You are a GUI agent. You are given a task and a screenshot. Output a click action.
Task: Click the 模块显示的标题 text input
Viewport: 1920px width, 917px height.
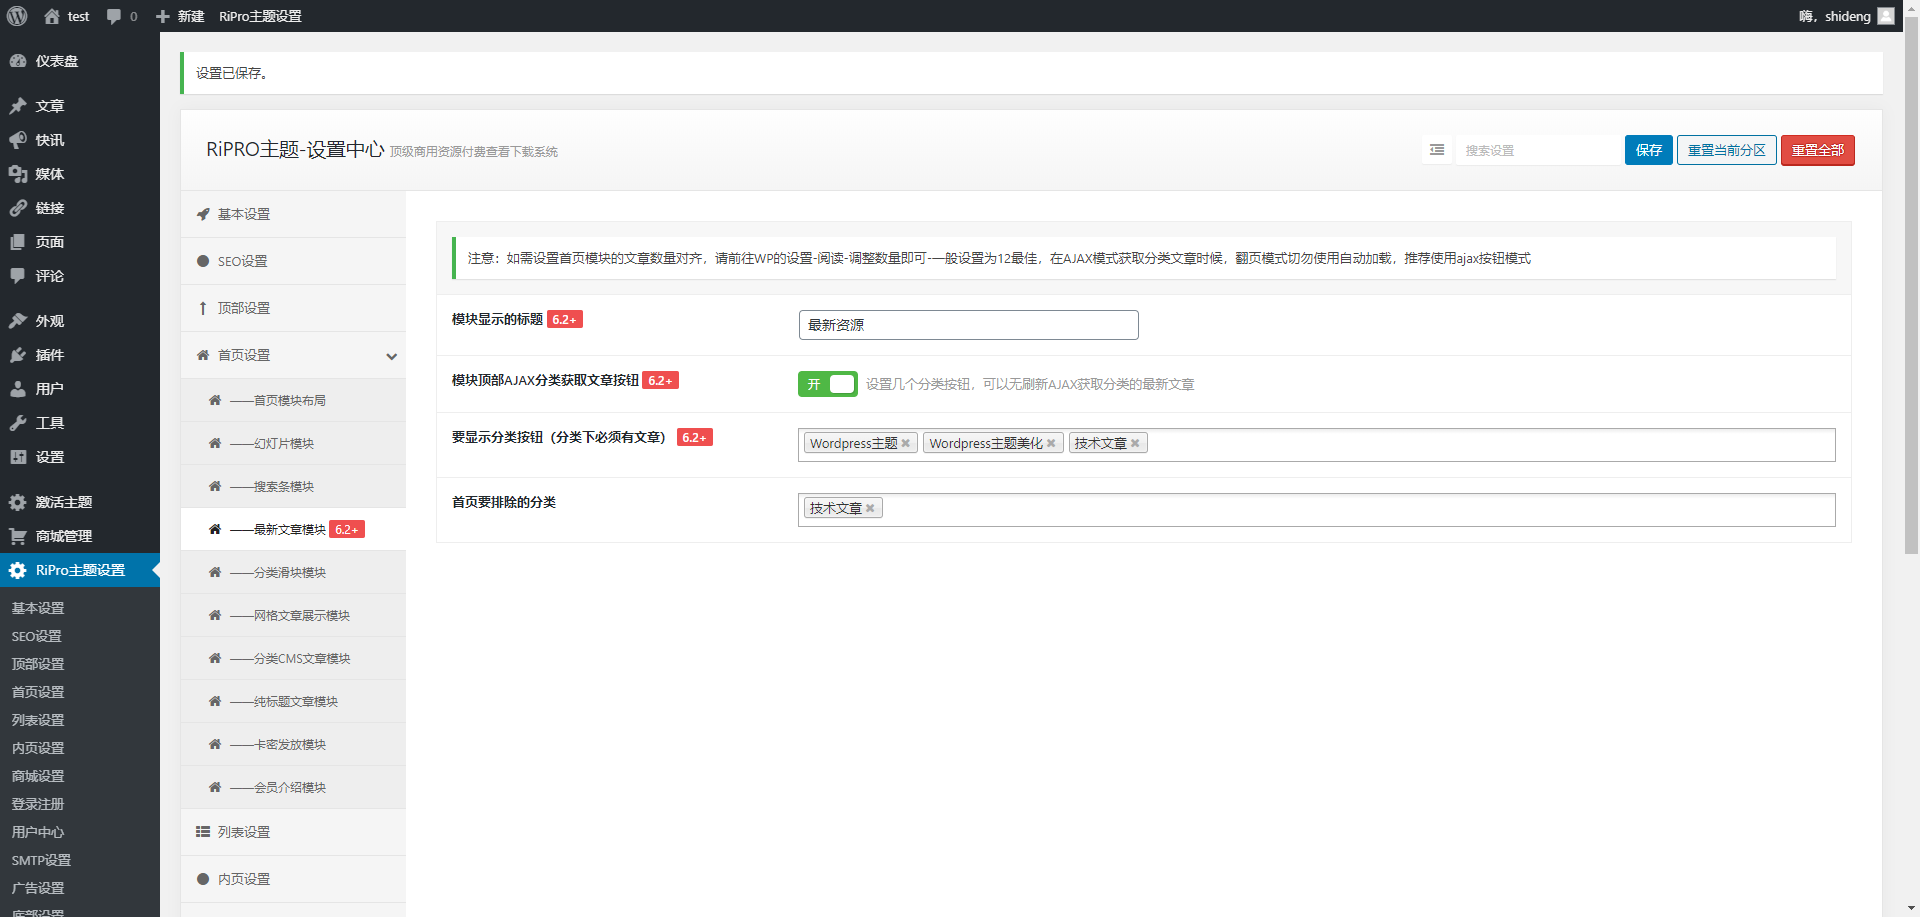click(x=968, y=325)
